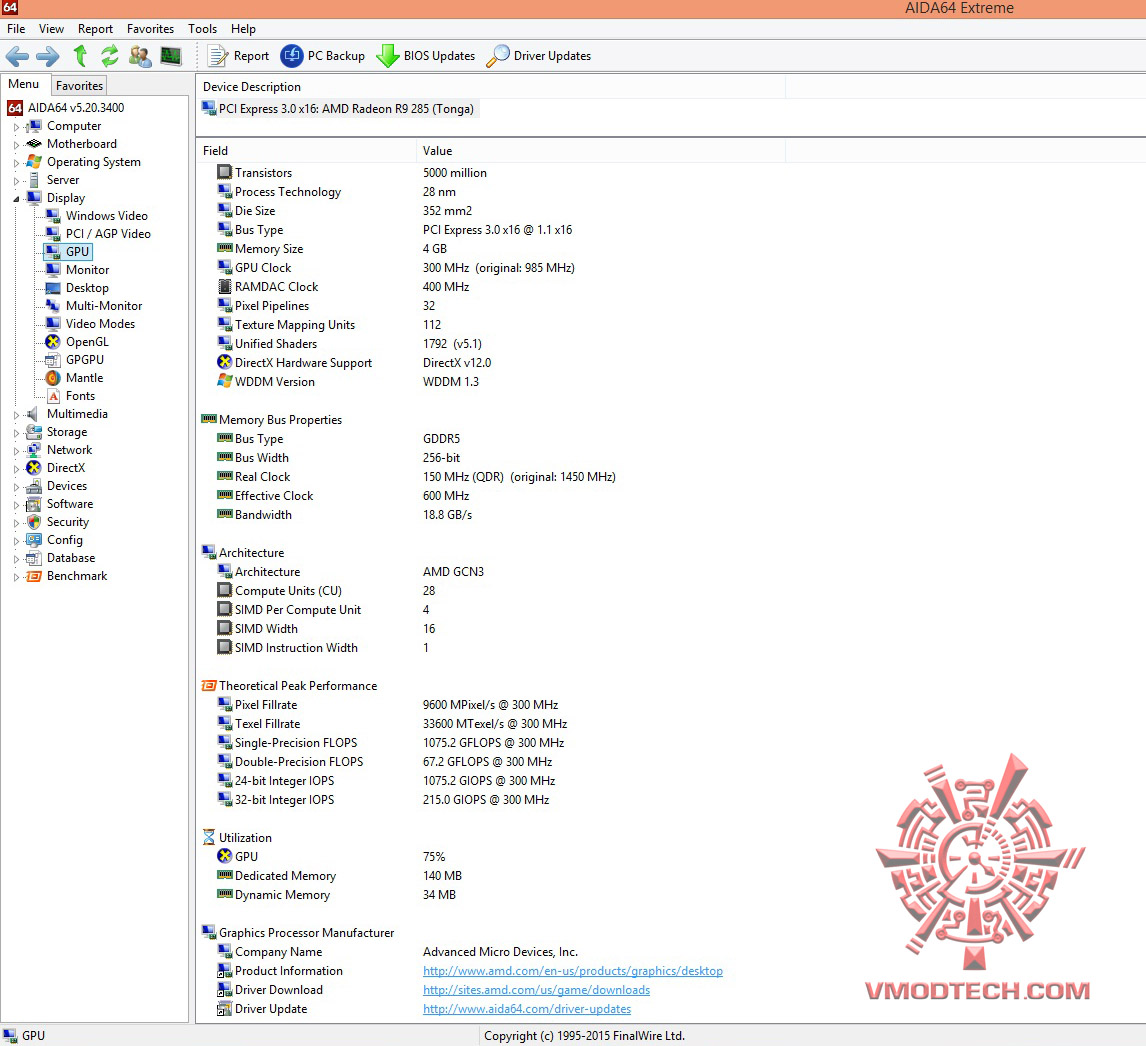
Task: Open the aida64.com driver-updates link
Action: pyautogui.click(x=526, y=1009)
